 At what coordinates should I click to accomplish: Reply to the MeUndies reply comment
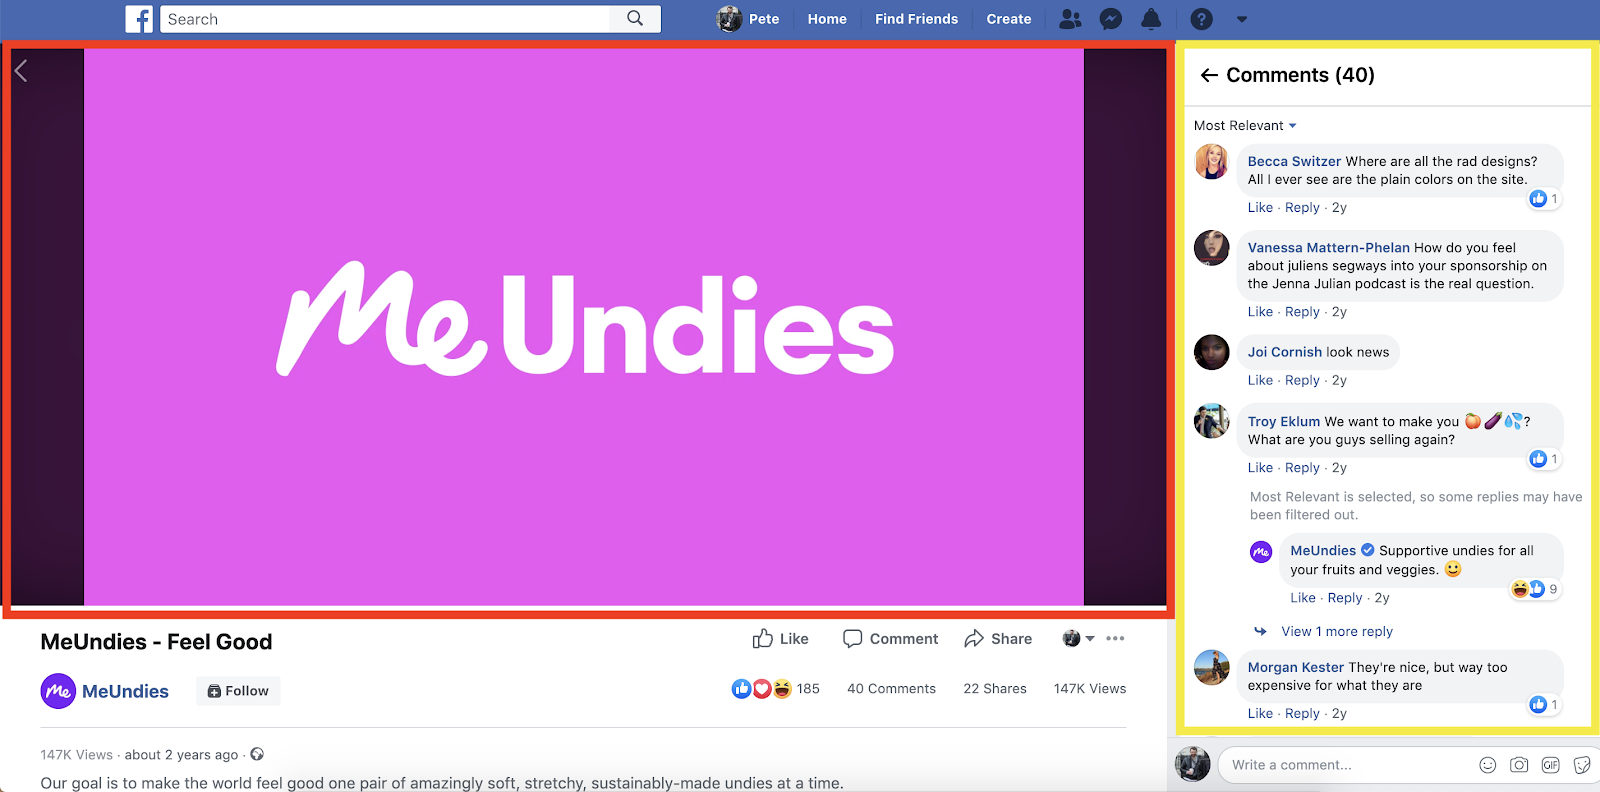coord(1345,598)
